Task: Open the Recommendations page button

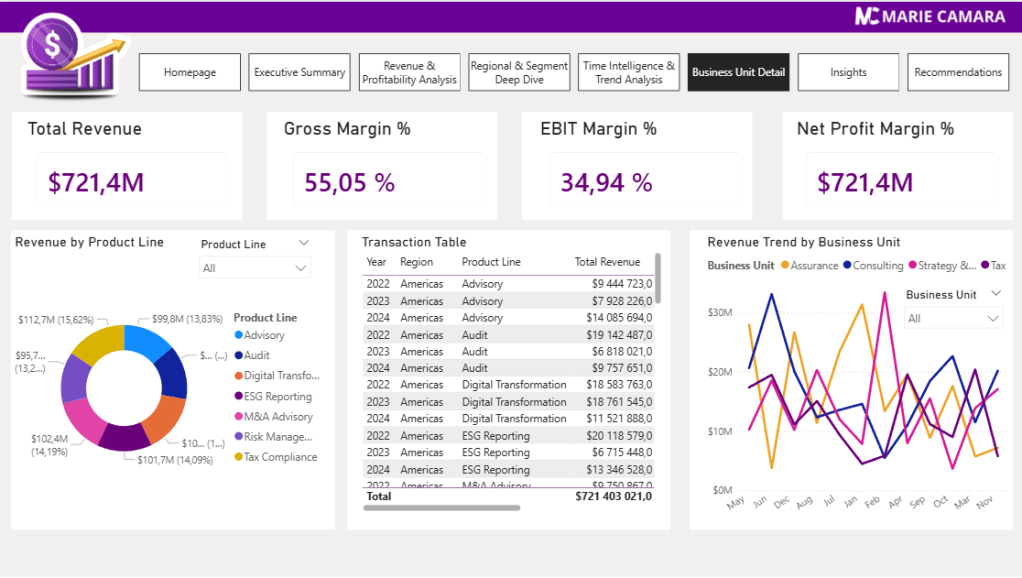Action: pyautogui.click(x=958, y=73)
